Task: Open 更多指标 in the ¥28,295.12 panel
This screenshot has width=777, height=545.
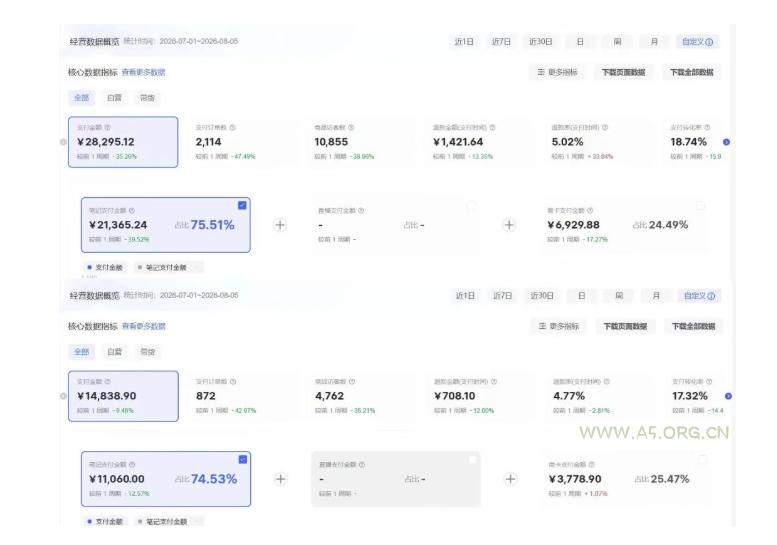Action: pyautogui.click(x=557, y=72)
